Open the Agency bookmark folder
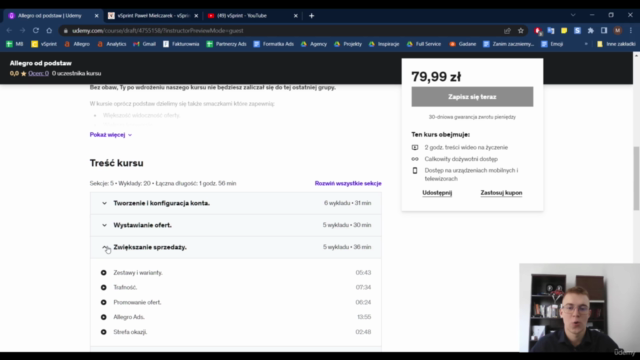The image size is (640, 360). pyautogui.click(x=314, y=44)
